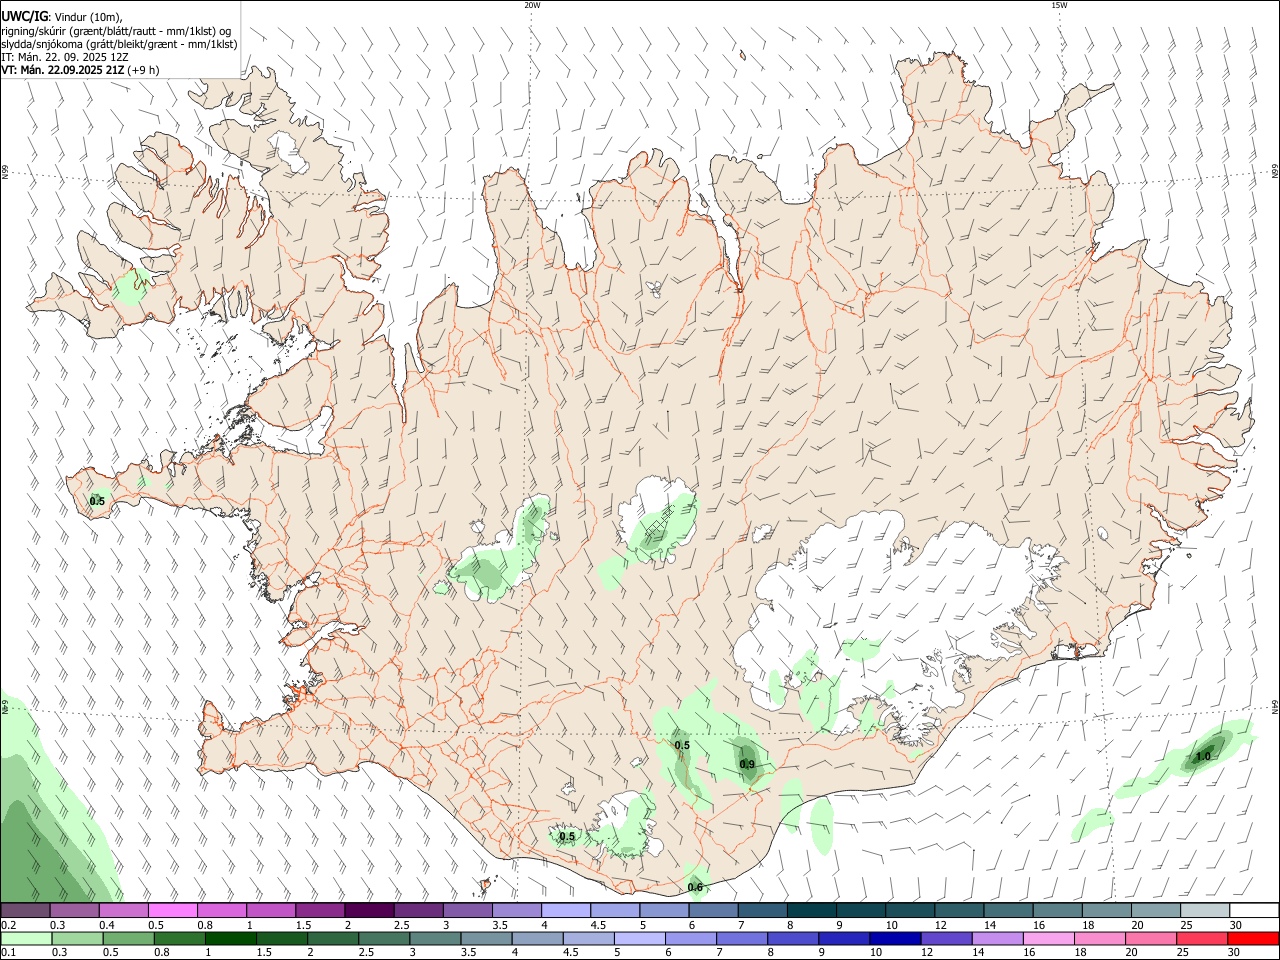The height and width of the screenshot is (960, 1280).
Task: Select the 'IT: Mán. 22. 09. 2025 12Z' line
Action: 64,57
